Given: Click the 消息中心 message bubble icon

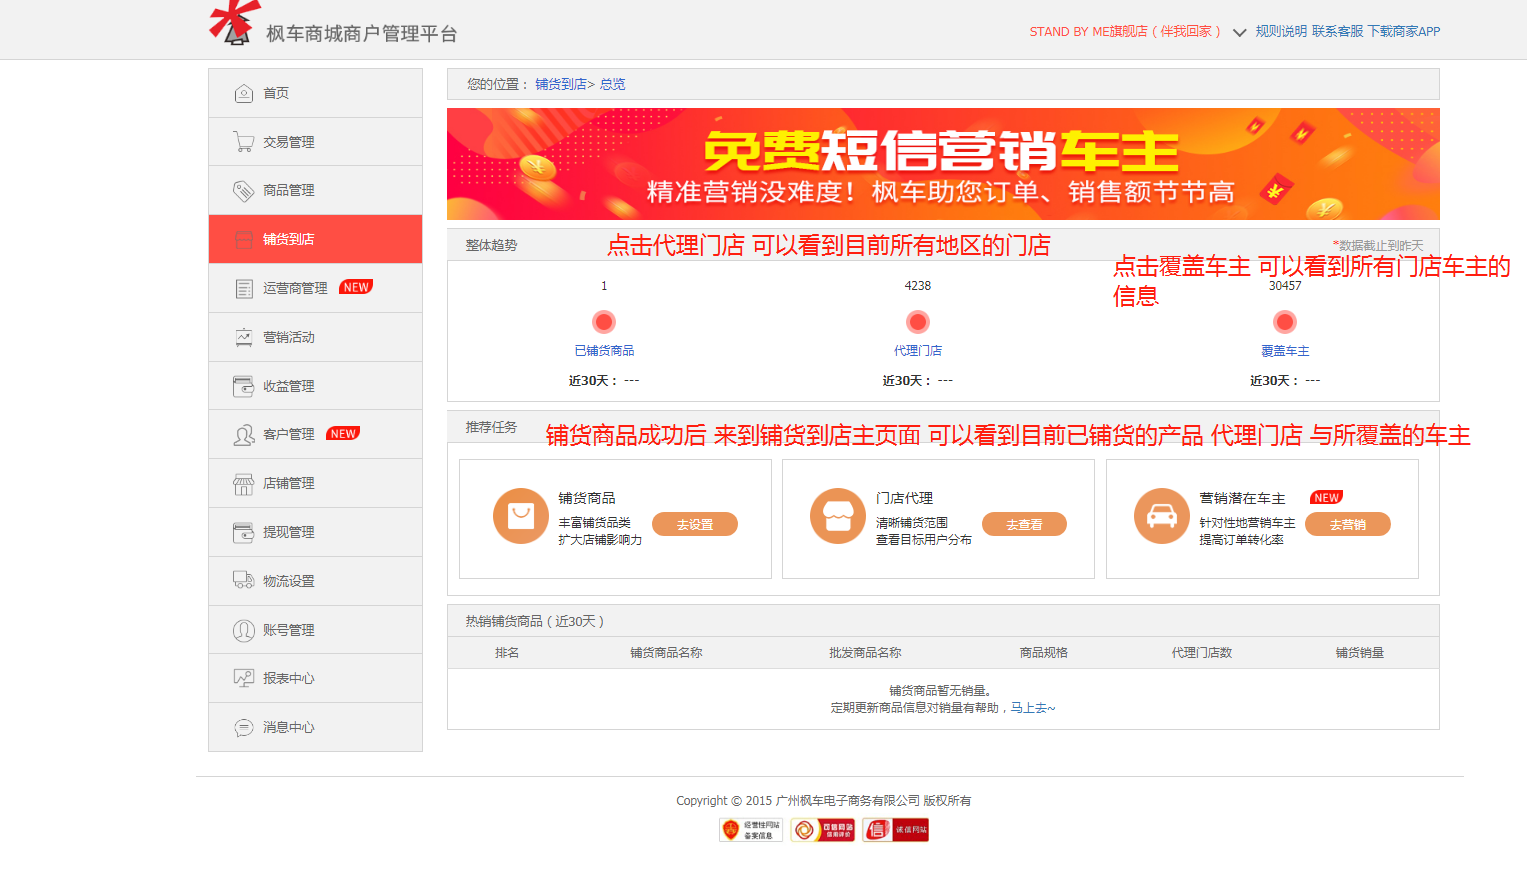Looking at the screenshot, I should click(x=243, y=727).
